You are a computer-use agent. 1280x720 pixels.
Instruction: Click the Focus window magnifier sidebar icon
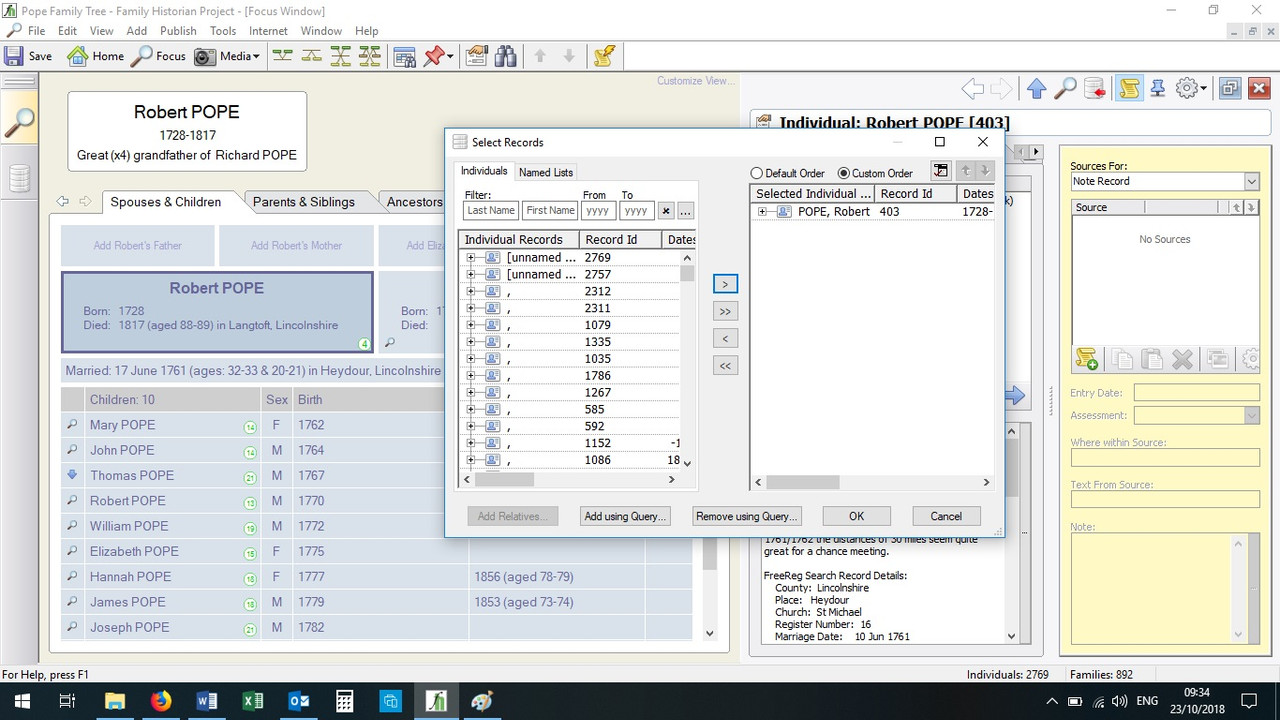(18, 123)
